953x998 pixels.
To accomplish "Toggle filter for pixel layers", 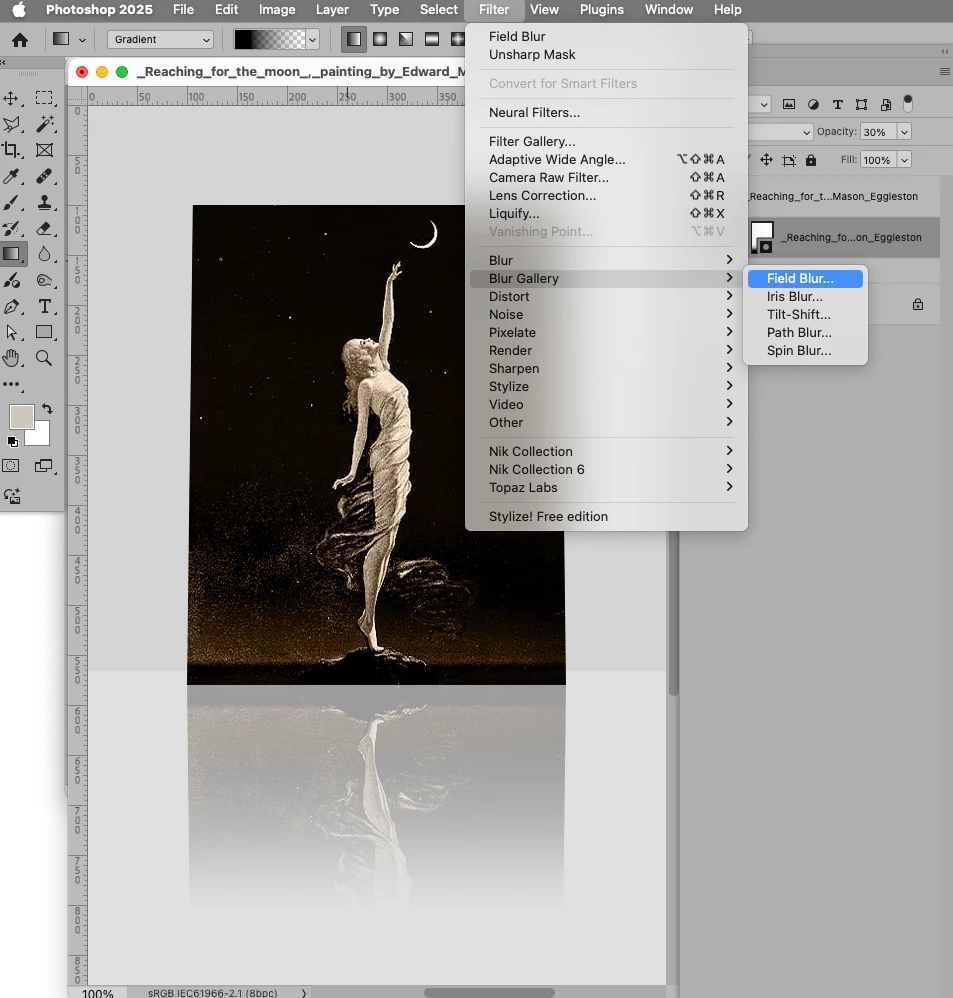I will click(789, 104).
